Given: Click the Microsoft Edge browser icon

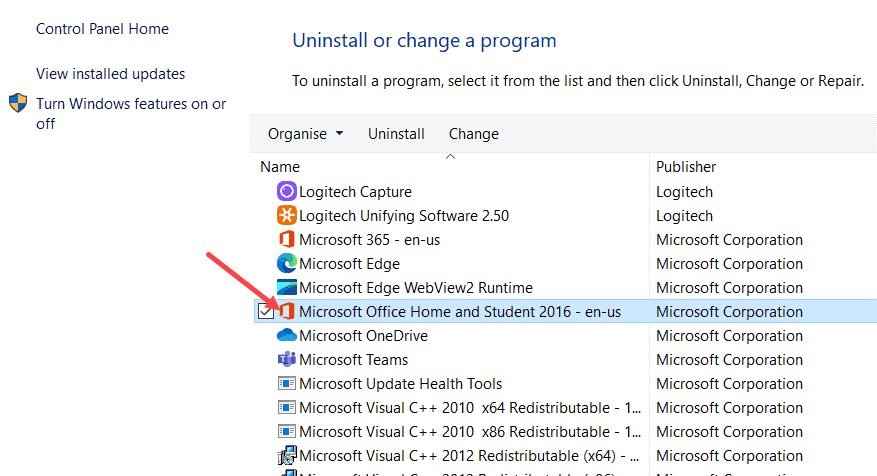Looking at the screenshot, I should pos(286,263).
